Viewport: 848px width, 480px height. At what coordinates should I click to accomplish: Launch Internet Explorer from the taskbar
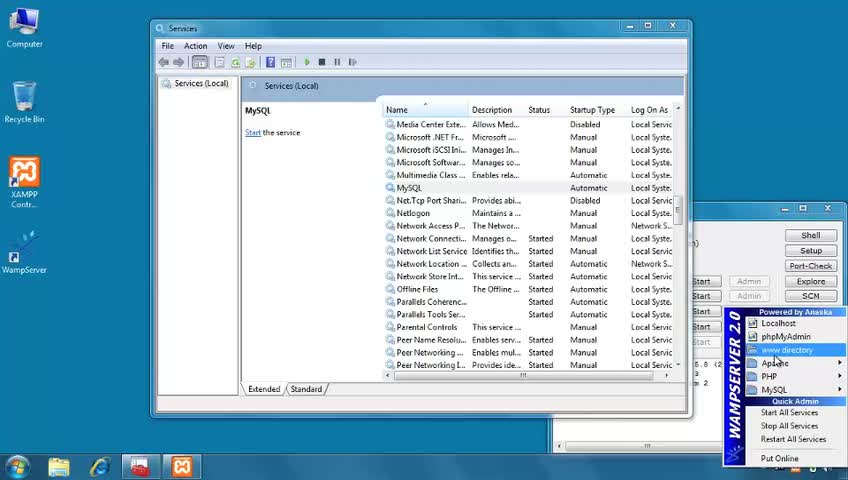[100, 467]
